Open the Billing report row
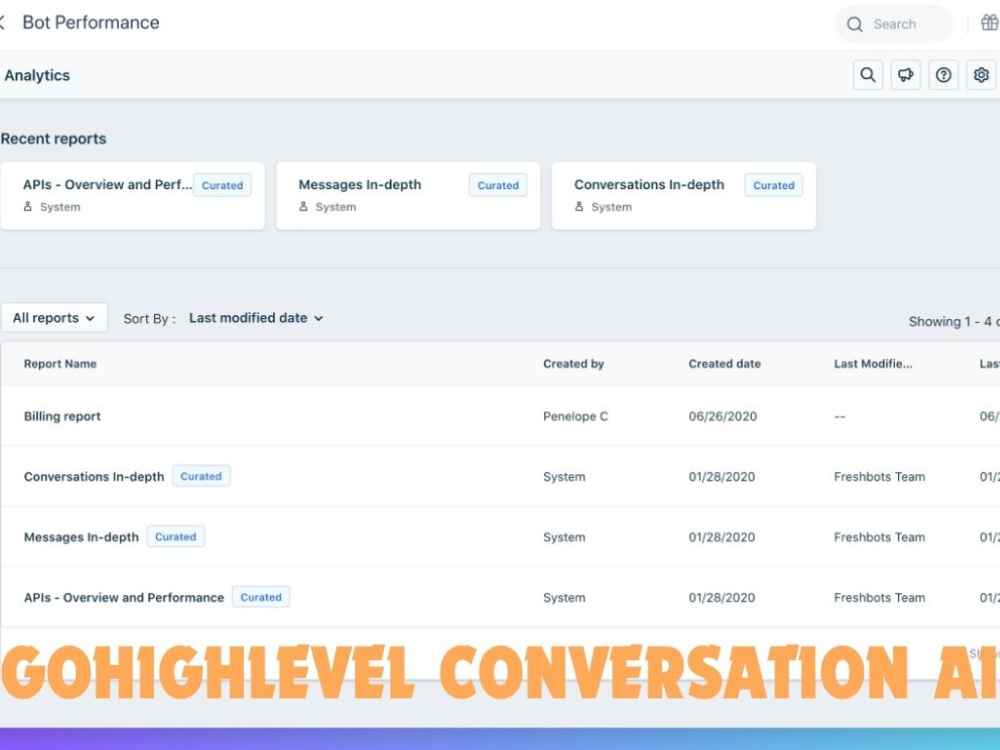Viewport: 1000px width, 750px height. coord(500,416)
